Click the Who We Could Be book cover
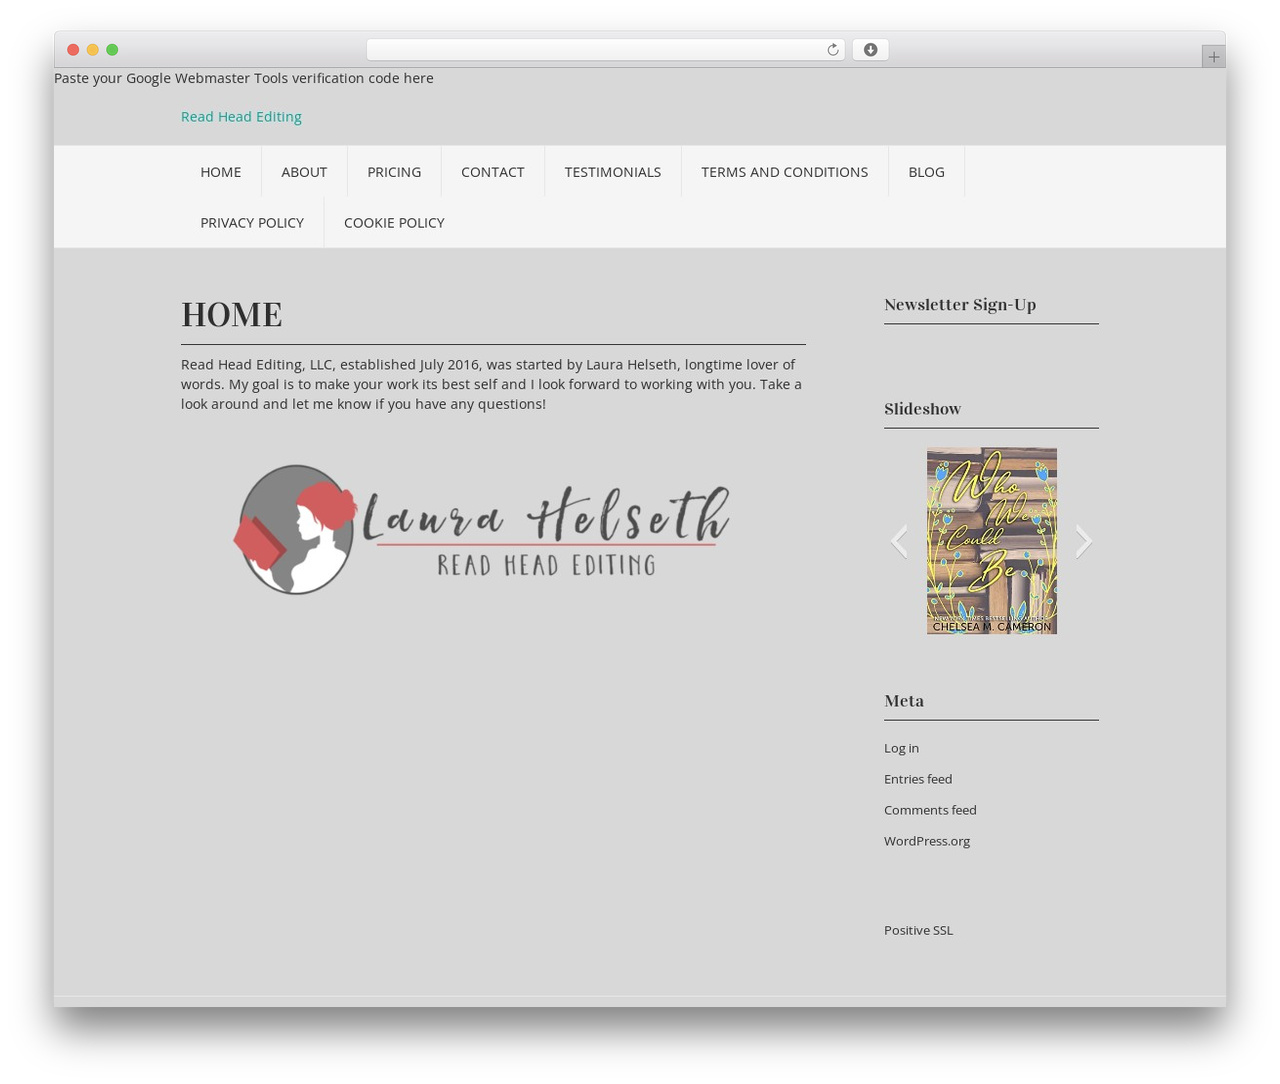1280x1084 pixels. tap(992, 541)
